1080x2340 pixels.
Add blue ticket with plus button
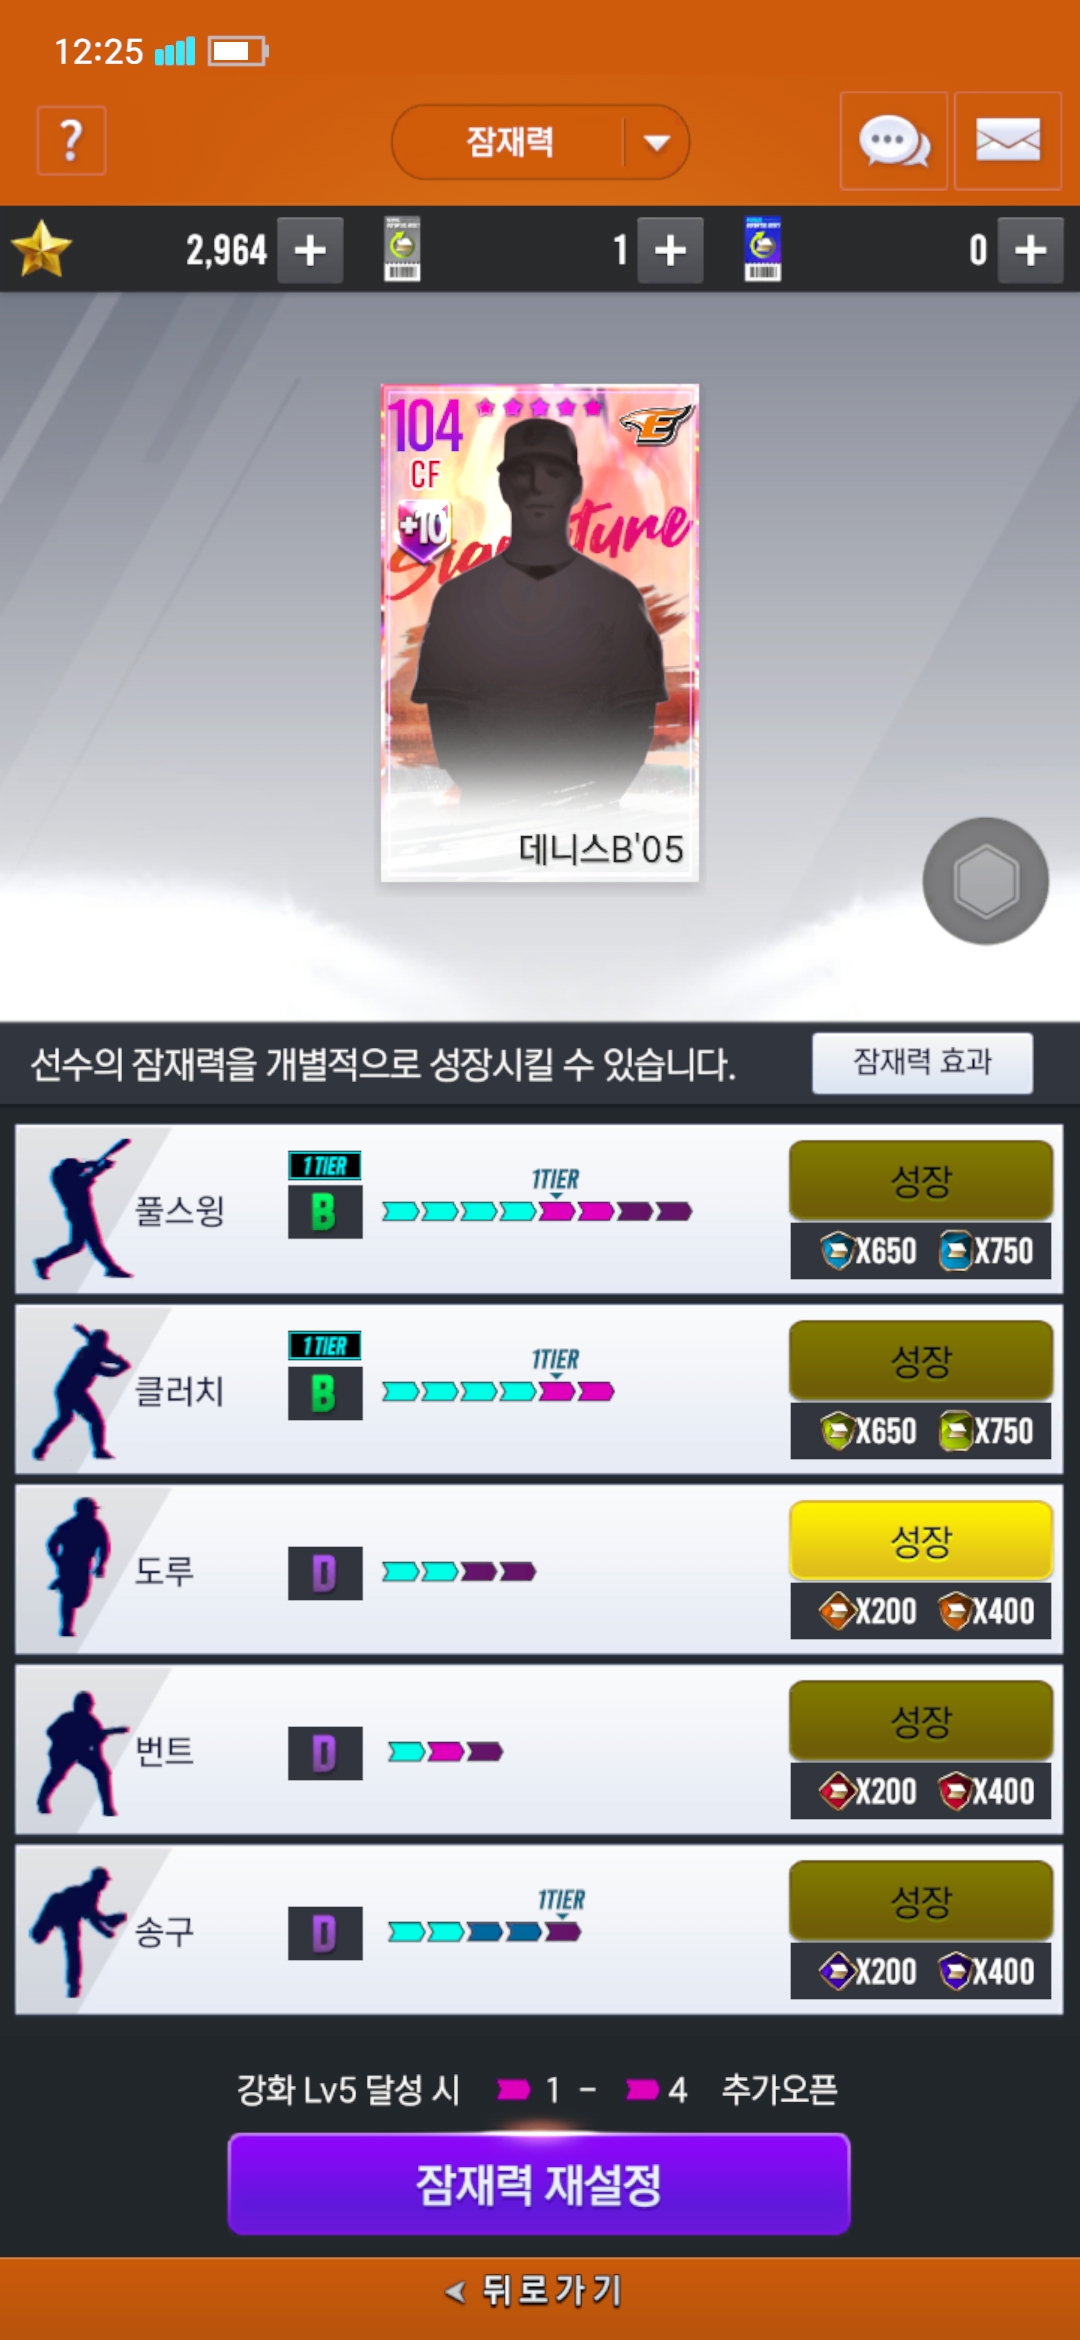click(1030, 250)
